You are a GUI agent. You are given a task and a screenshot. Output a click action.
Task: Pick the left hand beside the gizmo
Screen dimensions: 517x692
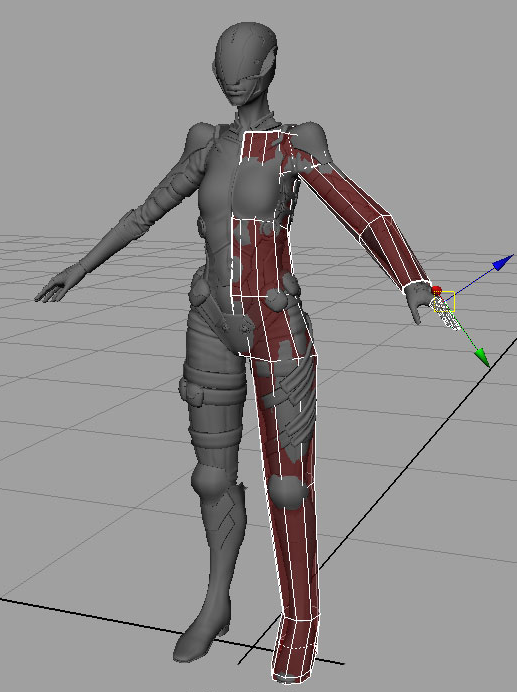point(416,300)
